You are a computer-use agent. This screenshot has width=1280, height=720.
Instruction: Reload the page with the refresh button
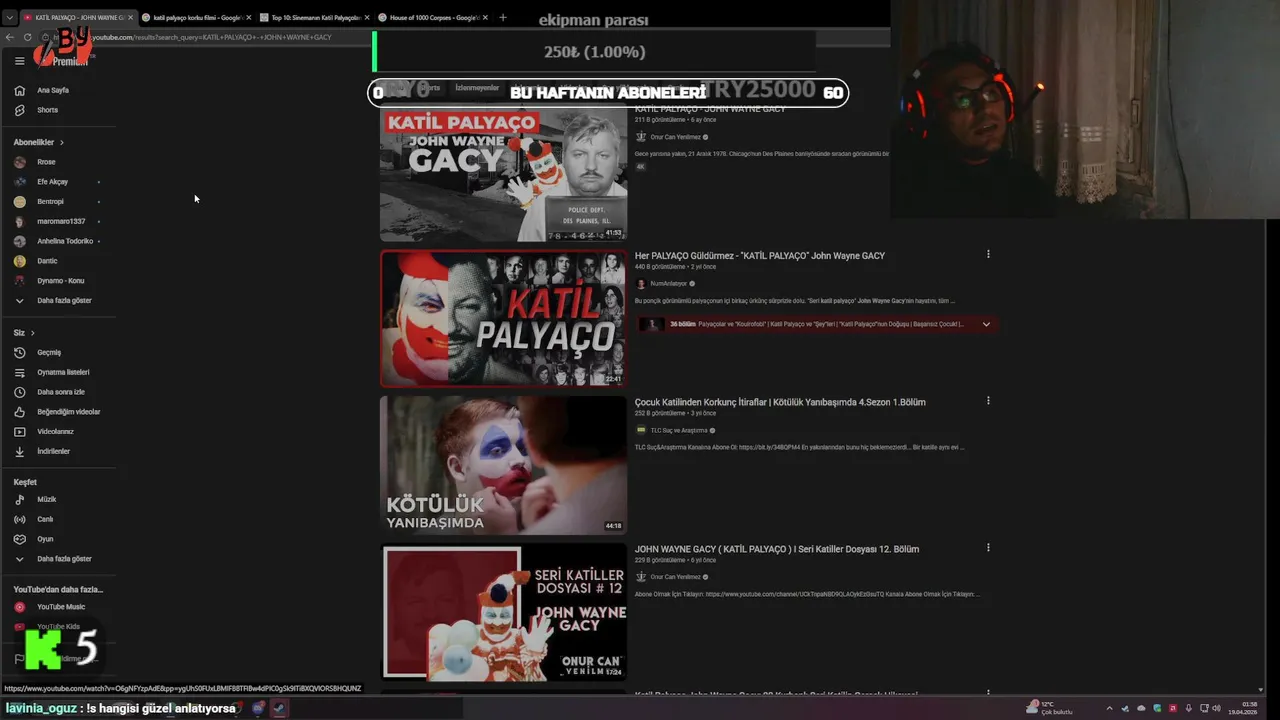click(27, 37)
